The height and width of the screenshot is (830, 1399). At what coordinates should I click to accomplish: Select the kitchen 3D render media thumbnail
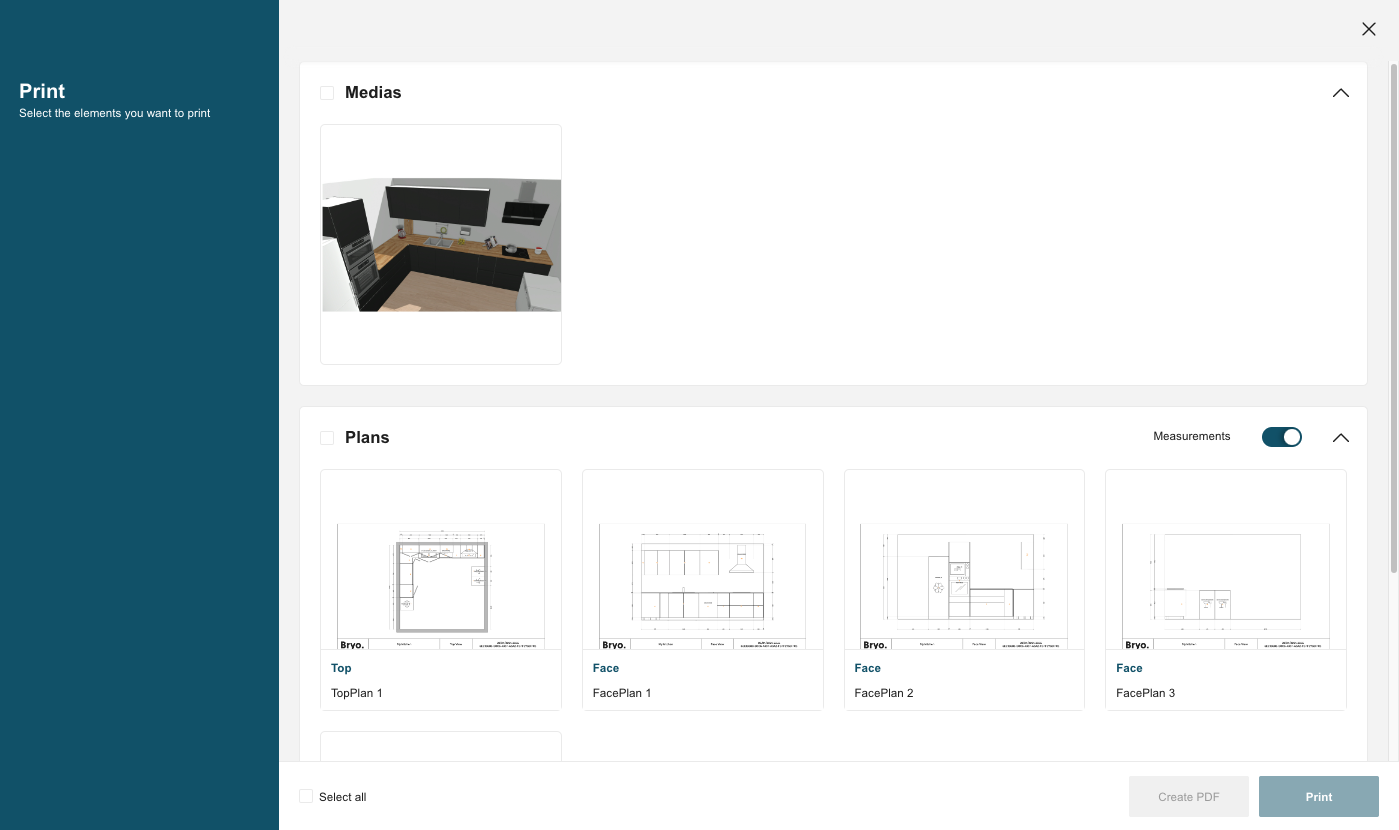click(440, 244)
